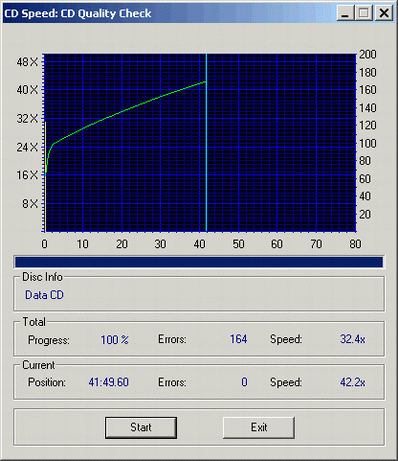Image resolution: width=398 pixels, height=461 pixels.
Task: Close the CD Quality Check window
Action: (384, 14)
